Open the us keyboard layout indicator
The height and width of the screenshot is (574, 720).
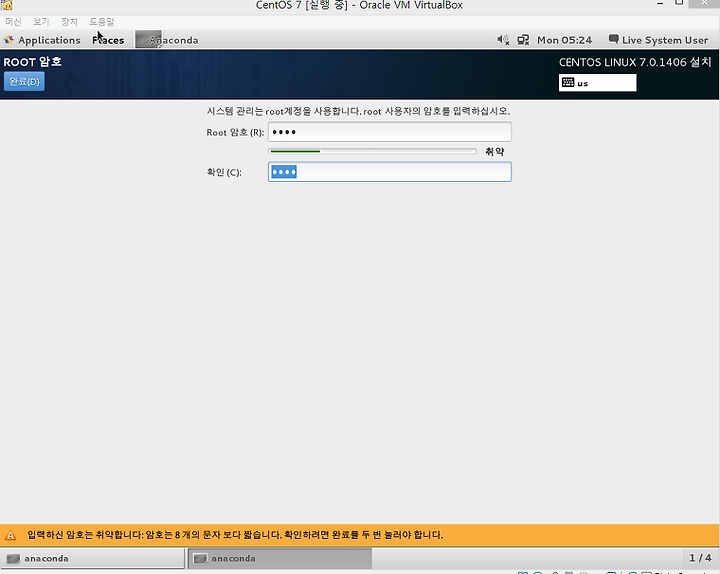click(x=597, y=83)
